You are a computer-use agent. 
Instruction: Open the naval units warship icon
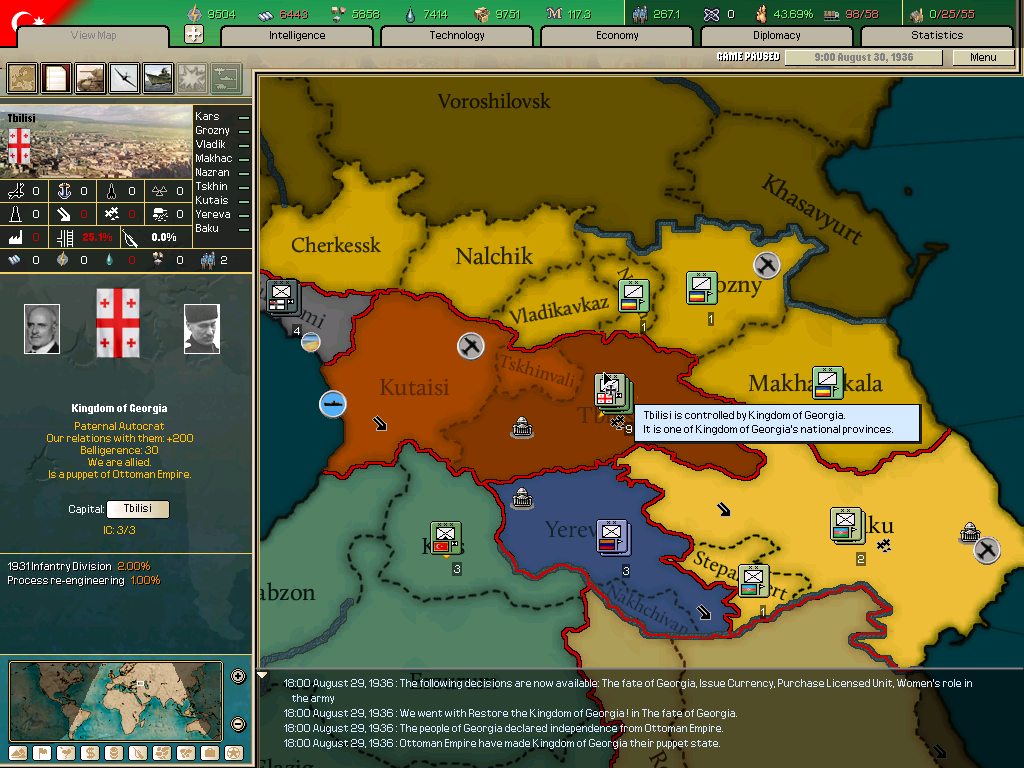coord(158,77)
